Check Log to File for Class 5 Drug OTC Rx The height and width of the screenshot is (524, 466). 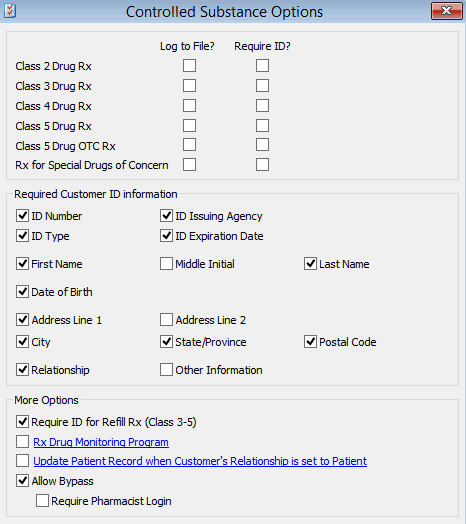[x=189, y=145]
